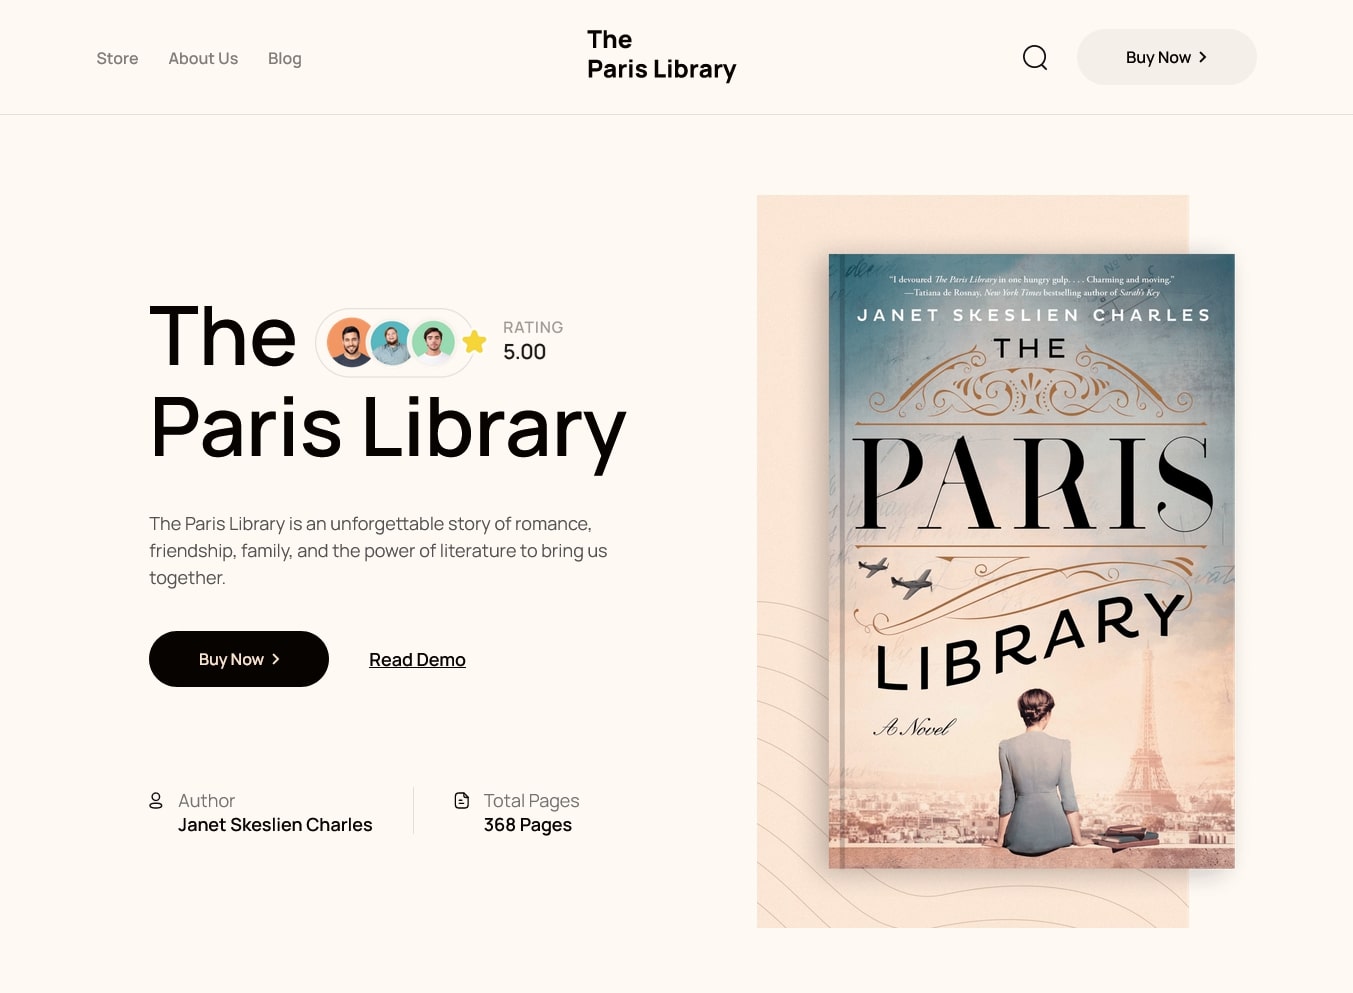Go to About Us page

coord(203,58)
